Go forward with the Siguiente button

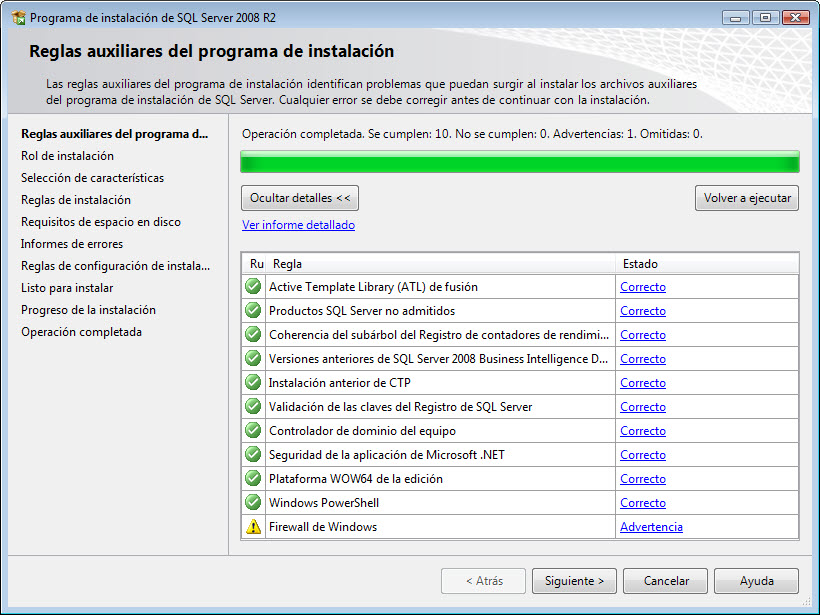pyautogui.click(x=574, y=581)
